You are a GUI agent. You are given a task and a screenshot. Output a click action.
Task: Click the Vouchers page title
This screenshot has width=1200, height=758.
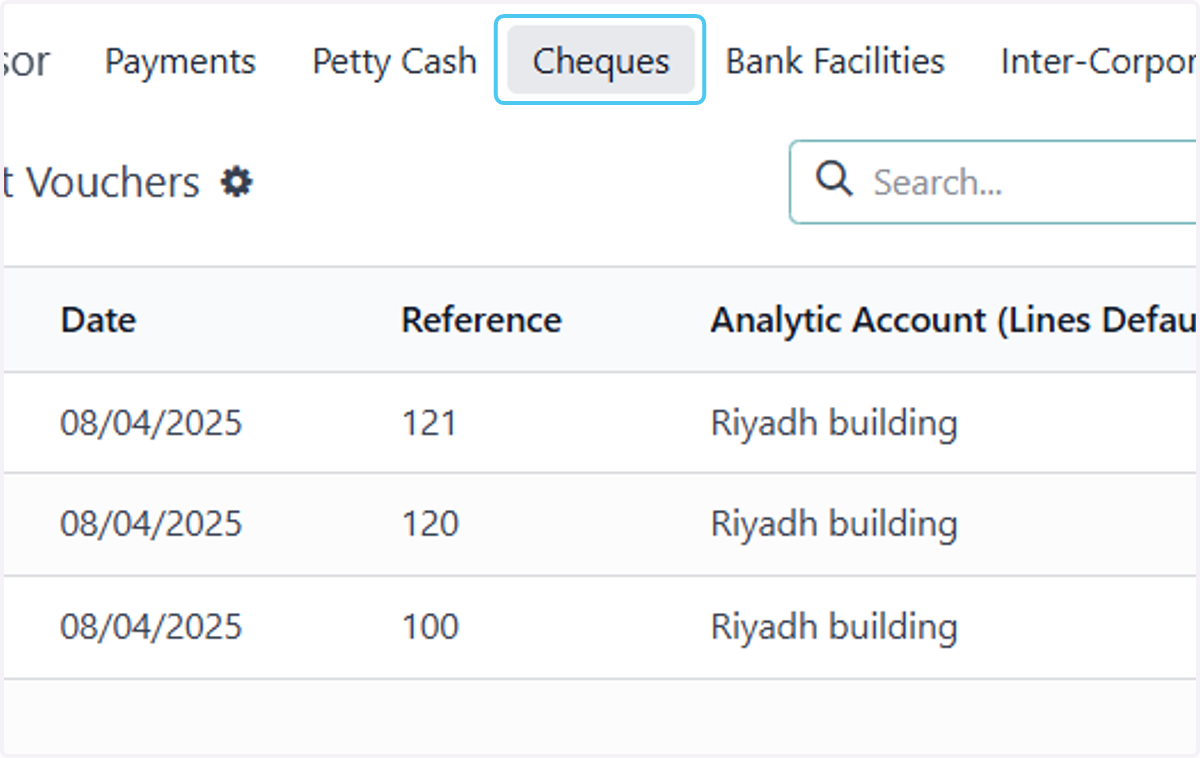pos(102,182)
